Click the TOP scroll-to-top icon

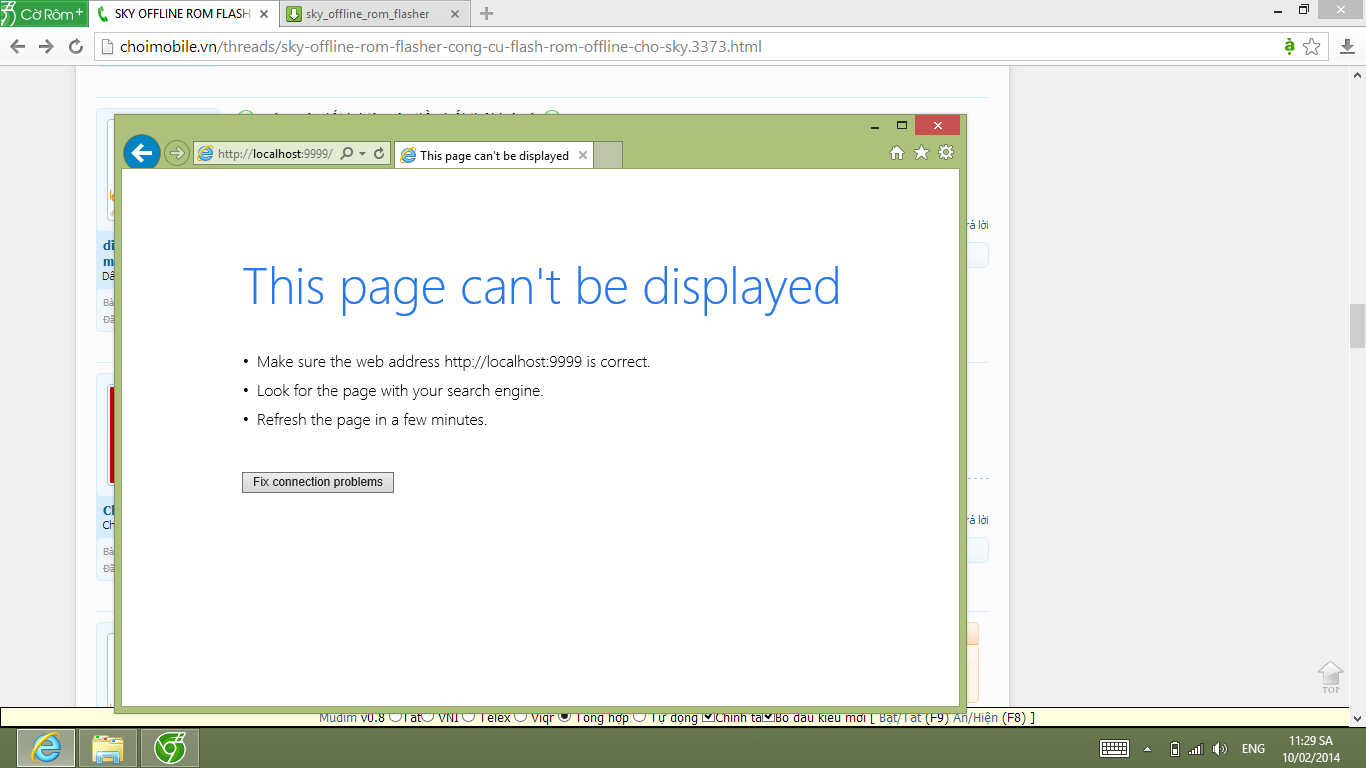coord(1330,676)
